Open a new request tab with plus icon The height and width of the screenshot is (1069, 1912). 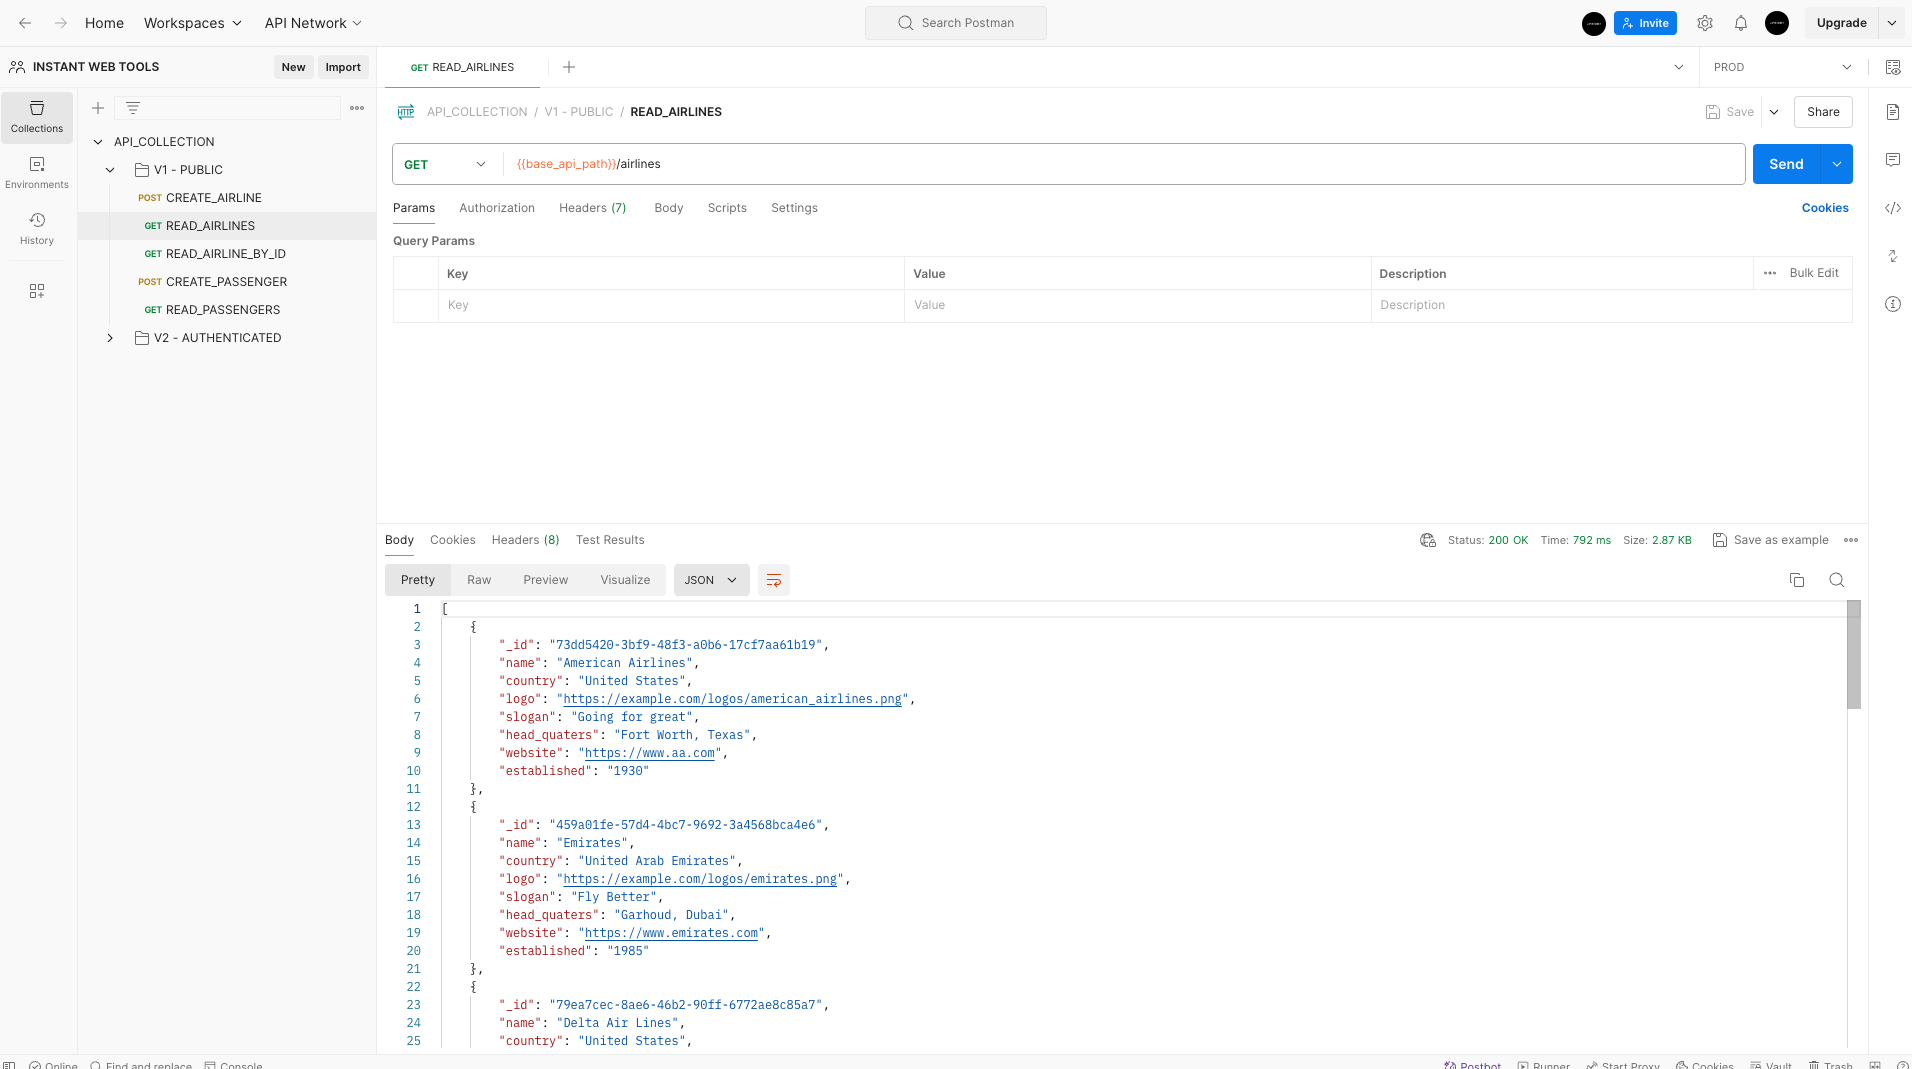(x=569, y=67)
